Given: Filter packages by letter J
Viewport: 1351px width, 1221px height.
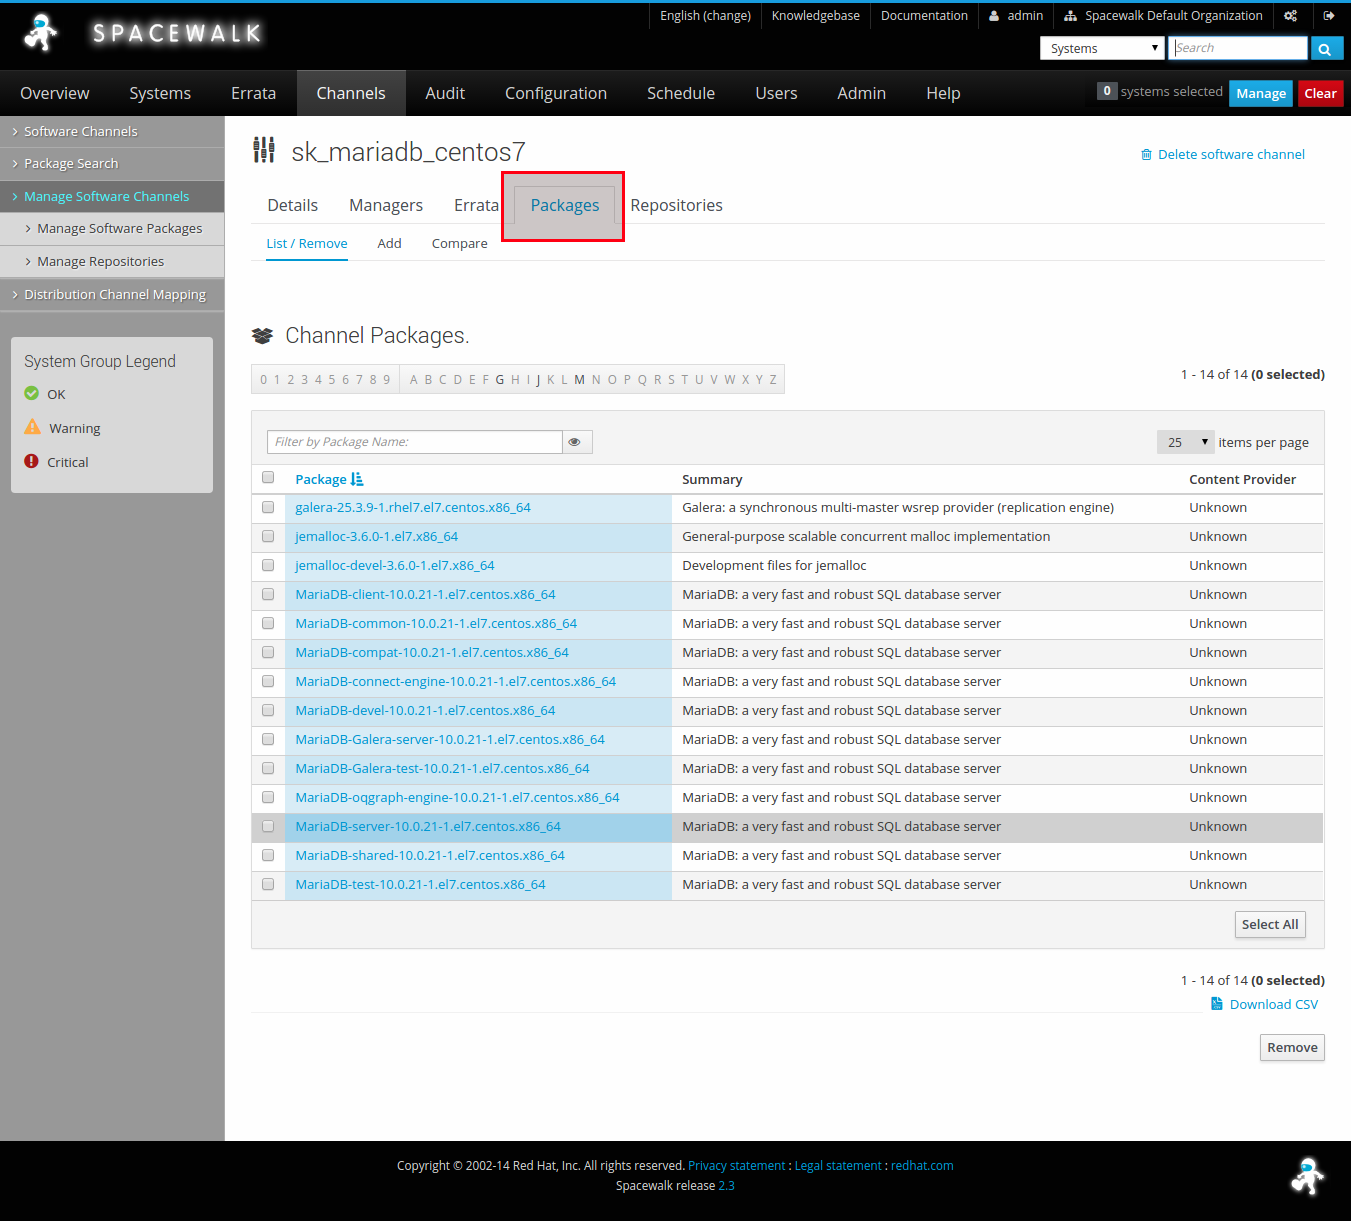Looking at the screenshot, I should (538, 379).
